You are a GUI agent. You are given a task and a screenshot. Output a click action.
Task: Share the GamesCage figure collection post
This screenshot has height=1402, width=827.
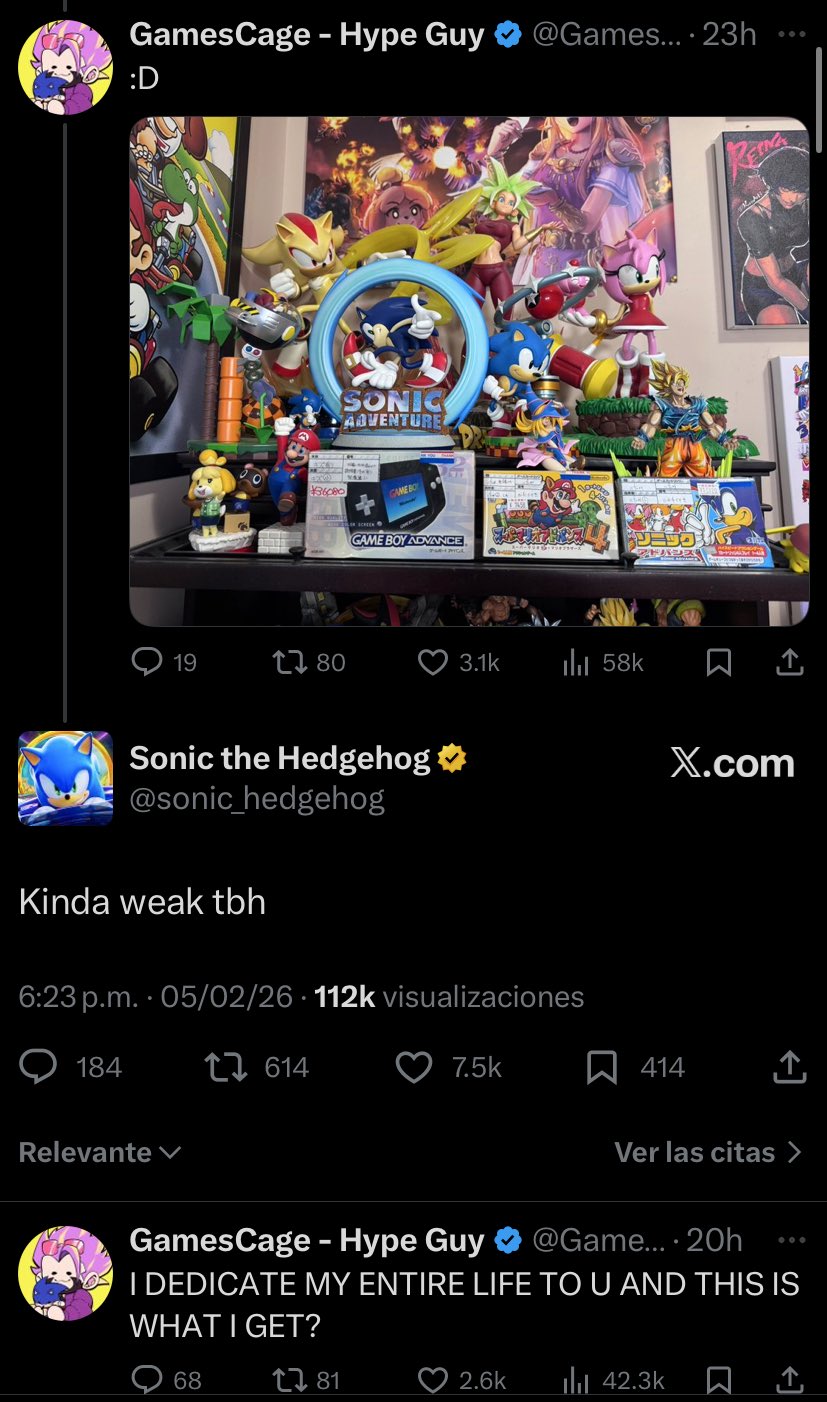click(x=789, y=662)
